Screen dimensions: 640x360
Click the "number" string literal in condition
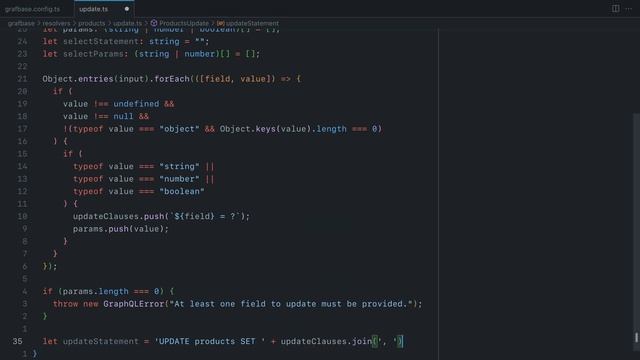pyautogui.click(x=179, y=179)
